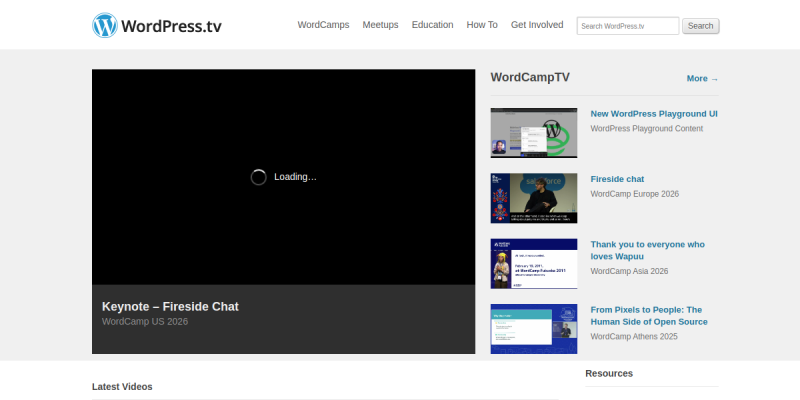Click WordPress Playground Content label
This screenshot has width=800, height=400.
click(x=647, y=129)
